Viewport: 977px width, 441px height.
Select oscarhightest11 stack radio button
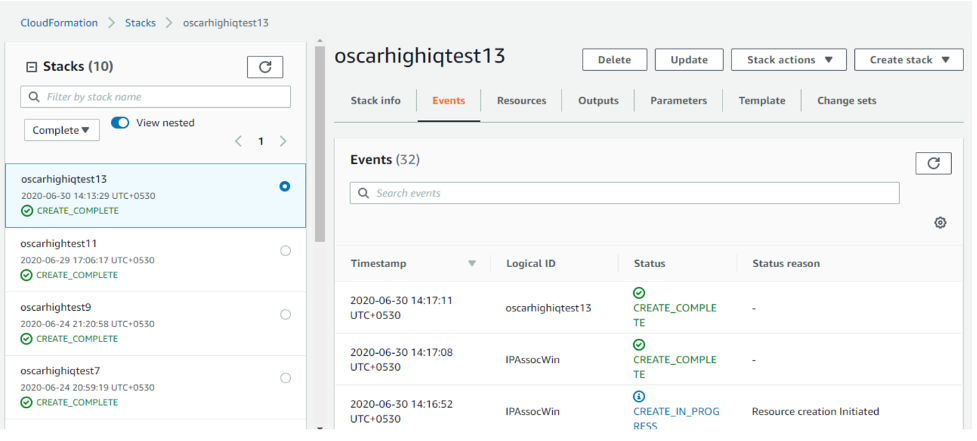(x=285, y=250)
